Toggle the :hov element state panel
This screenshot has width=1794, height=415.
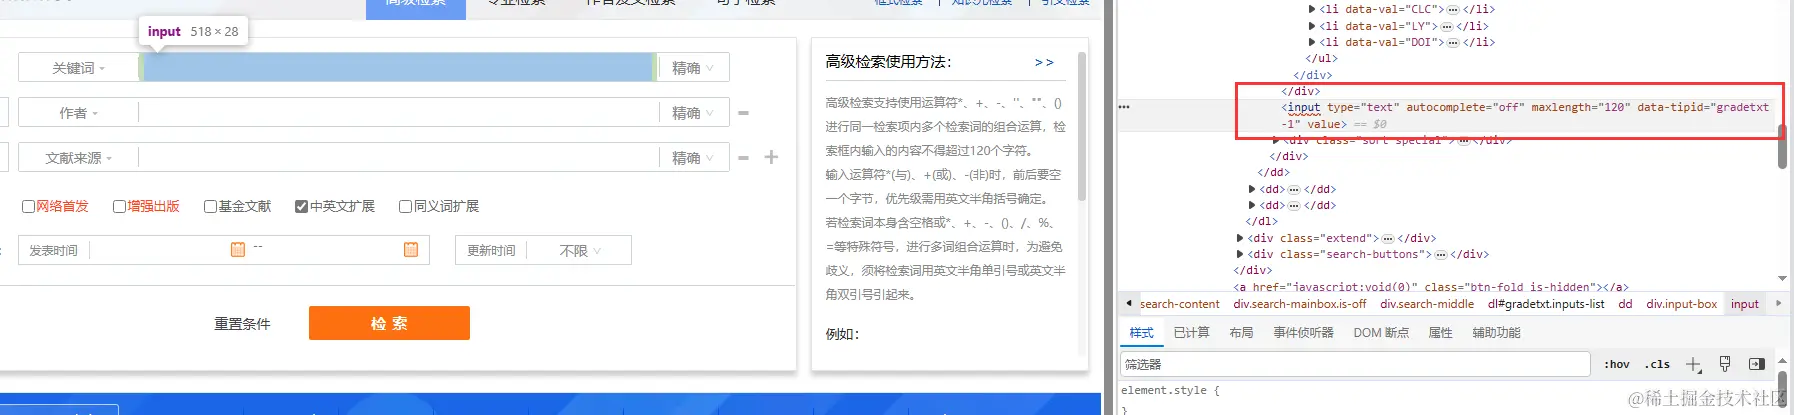(1617, 364)
